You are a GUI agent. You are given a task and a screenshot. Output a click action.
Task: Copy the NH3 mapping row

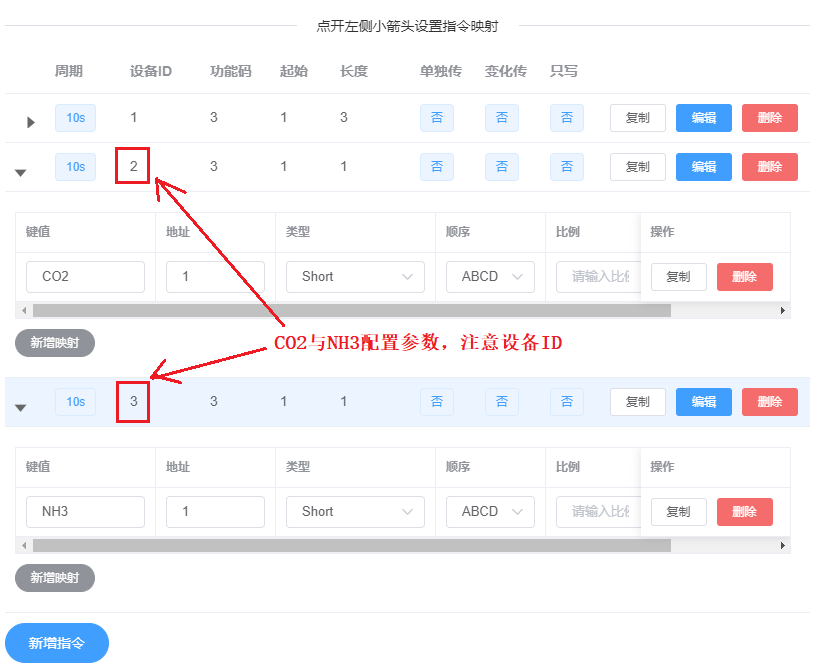point(678,512)
